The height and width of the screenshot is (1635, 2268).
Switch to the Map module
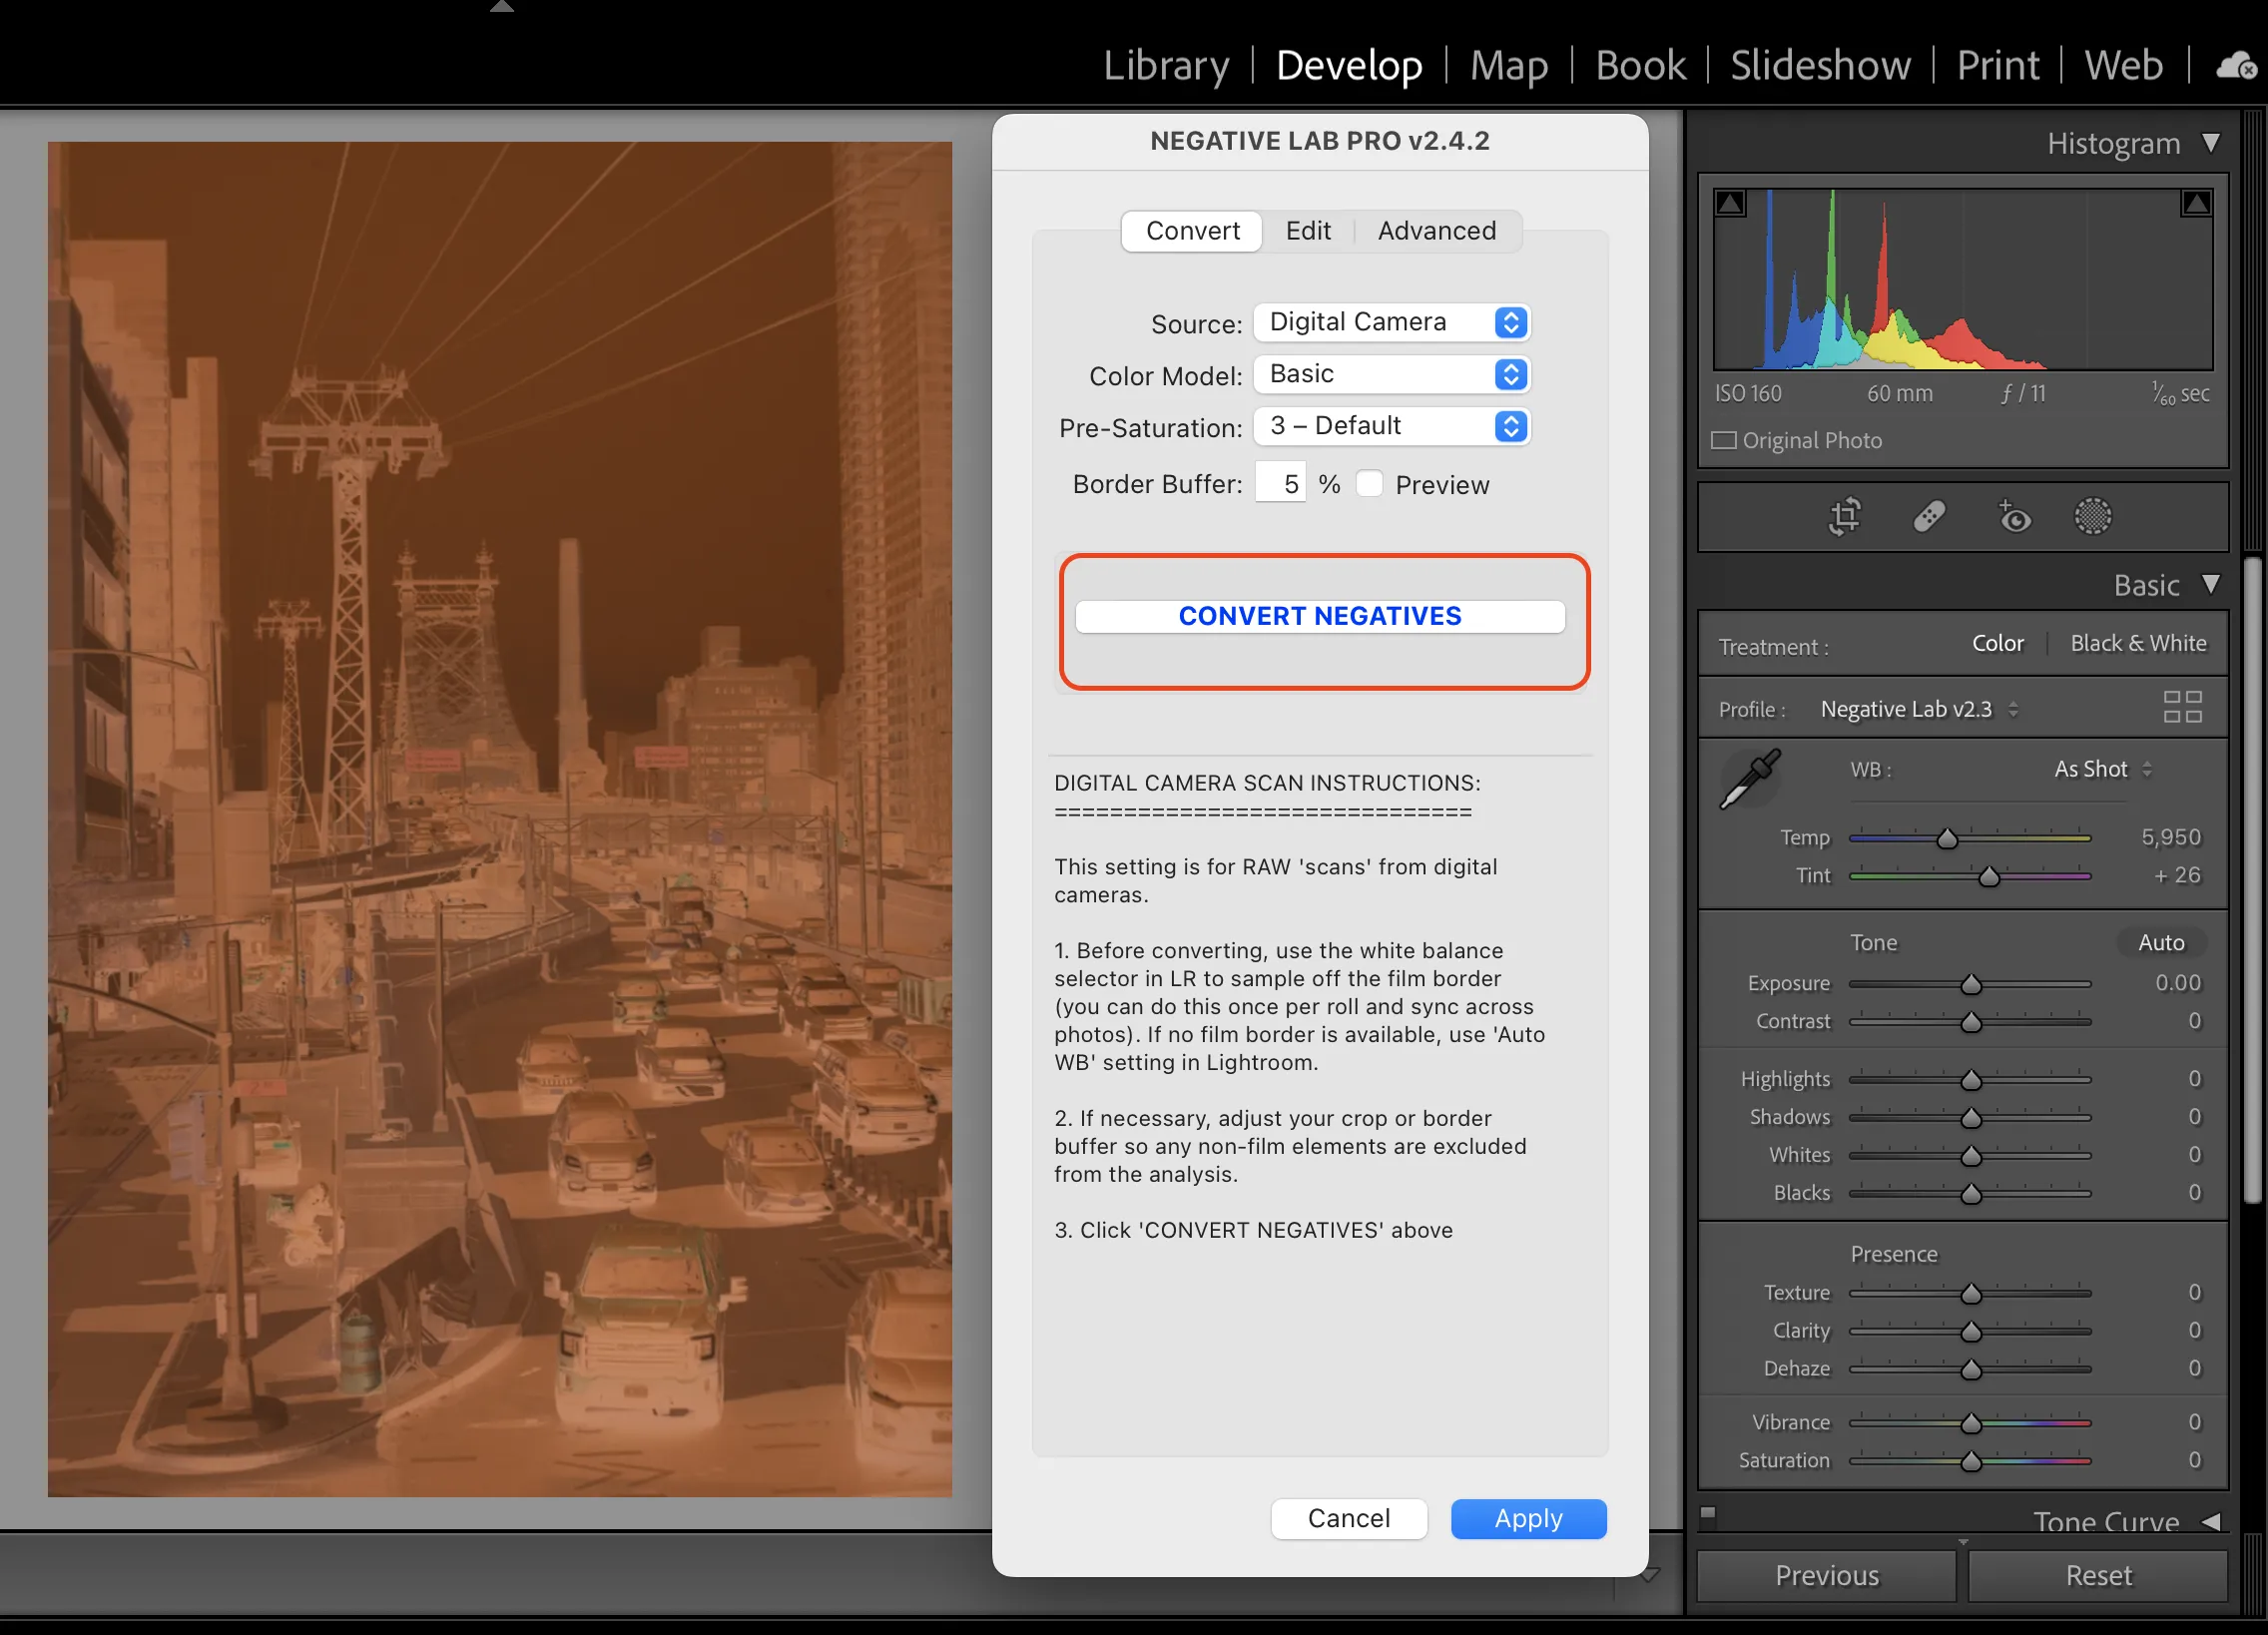[x=1508, y=66]
